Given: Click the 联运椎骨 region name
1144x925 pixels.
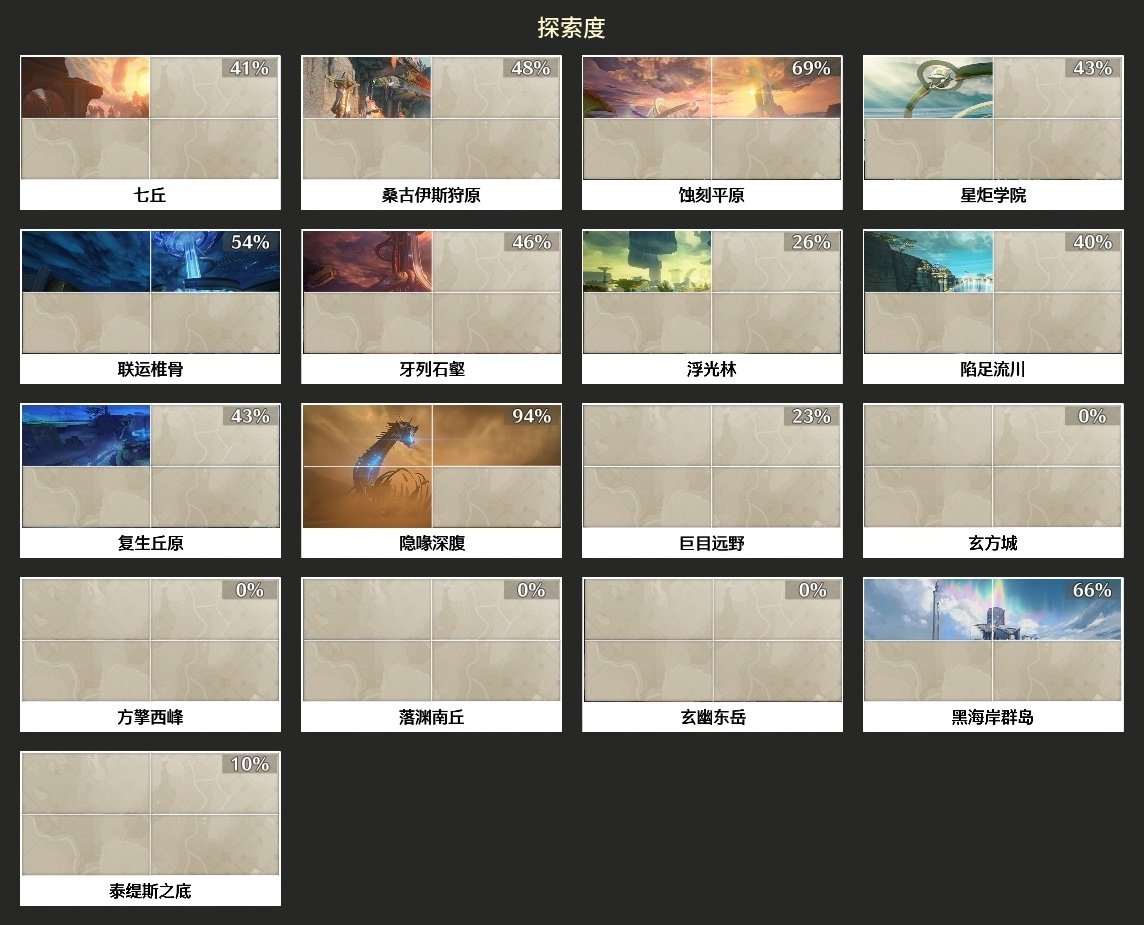Looking at the screenshot, I should (x=150, y=369).
